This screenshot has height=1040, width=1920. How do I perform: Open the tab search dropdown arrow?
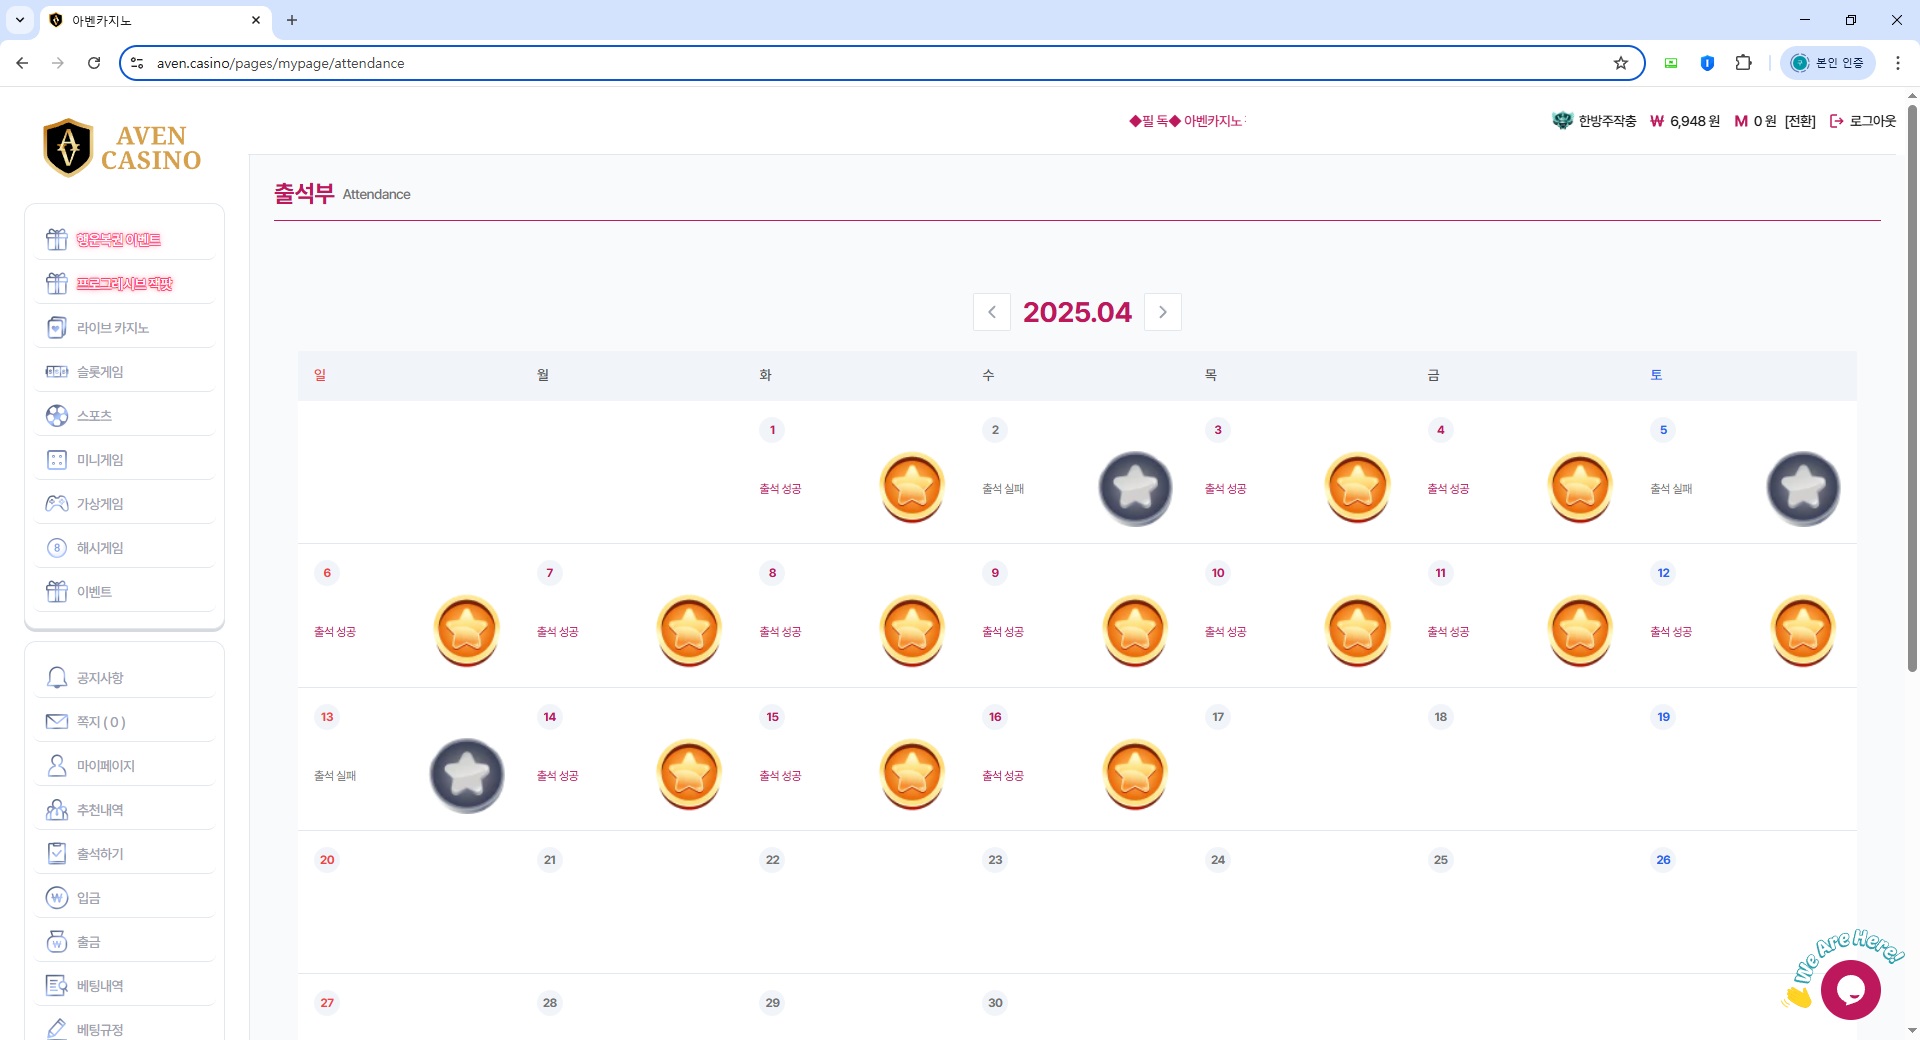click(20, 20)
